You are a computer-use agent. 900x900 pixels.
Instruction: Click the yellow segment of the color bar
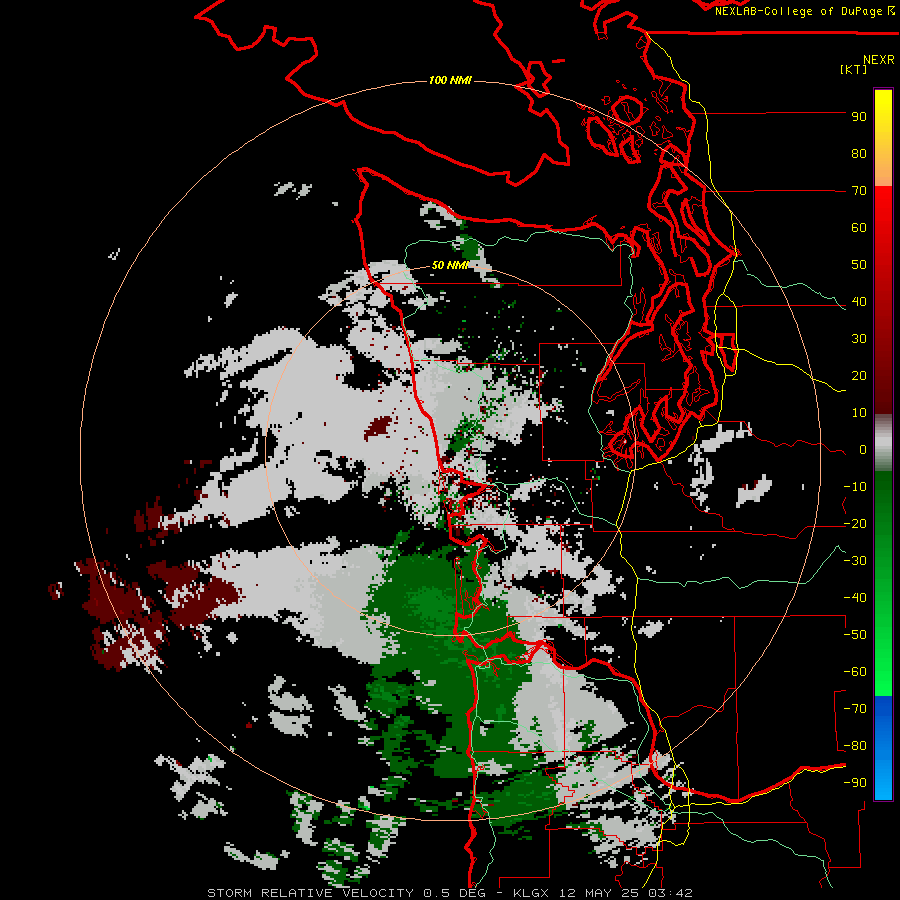[x=883, y=138]
